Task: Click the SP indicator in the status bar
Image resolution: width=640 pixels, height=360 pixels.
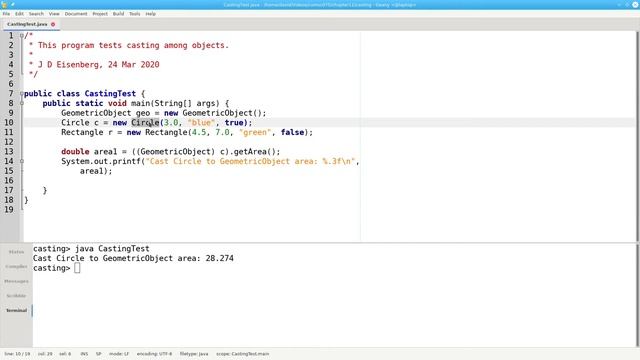Action: 98,354
